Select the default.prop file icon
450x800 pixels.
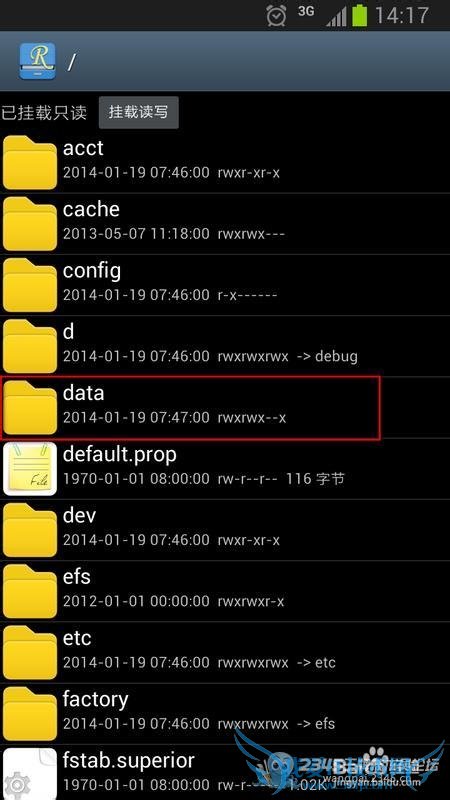pyautogui.click(x=30, y=468)
